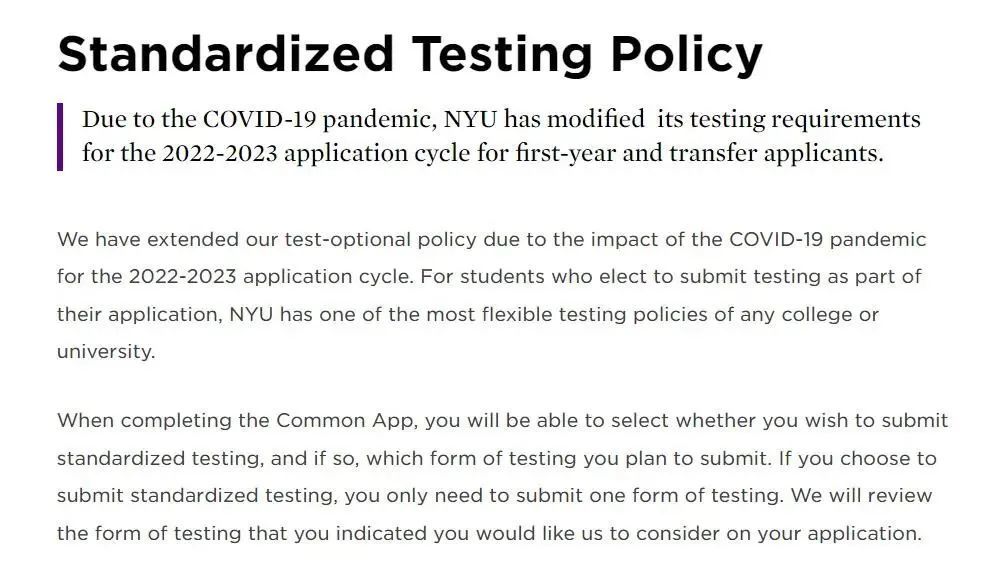Click "NYU has modified" in the highlighted quote
Viewport: 995px width, 572px height.
[544, 119]
